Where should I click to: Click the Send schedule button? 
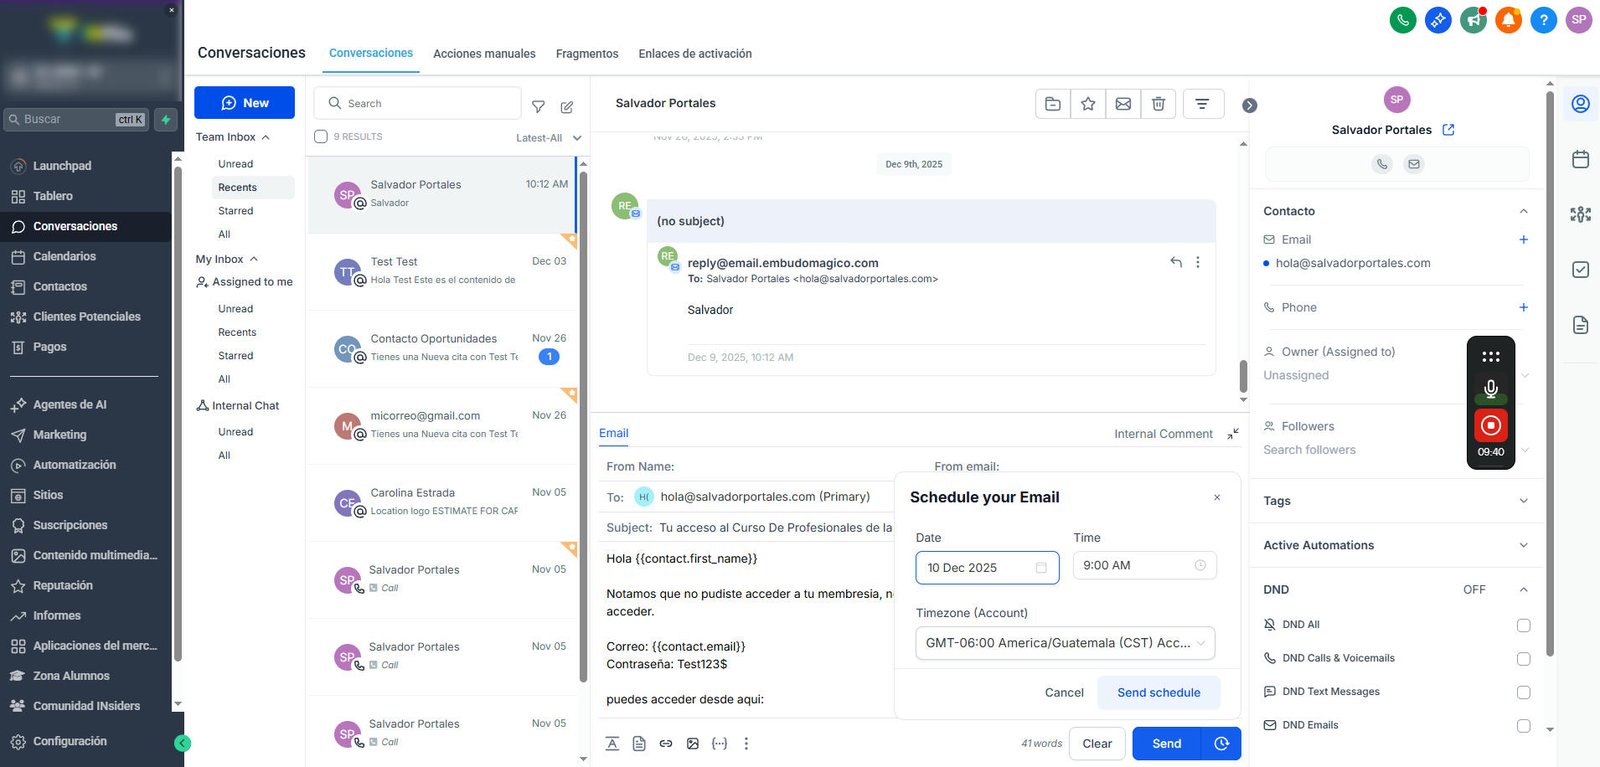pyautogui.click(x=1159, y=693)
